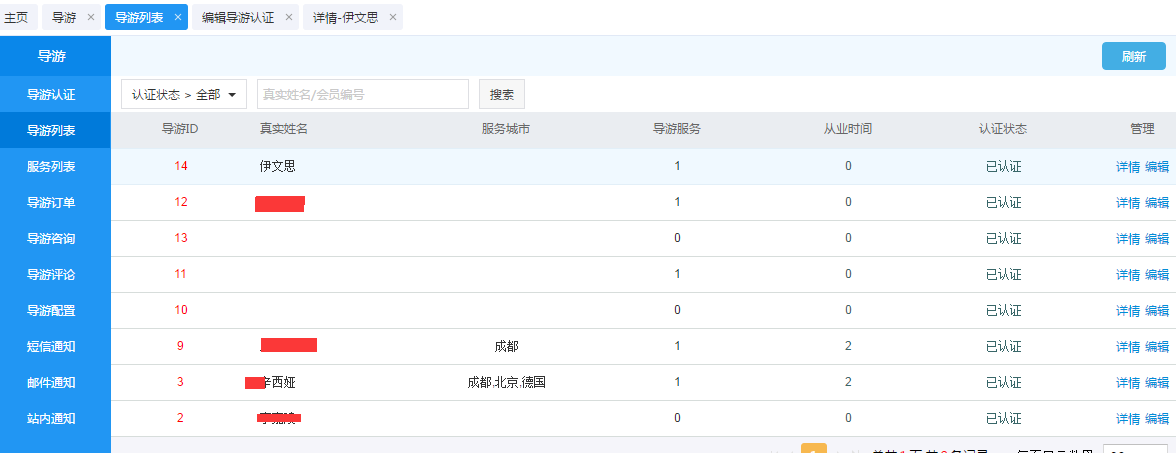1176x453 pixels.
Task: Open the 认证状态 filter dropdown
Action: (184, 95)
